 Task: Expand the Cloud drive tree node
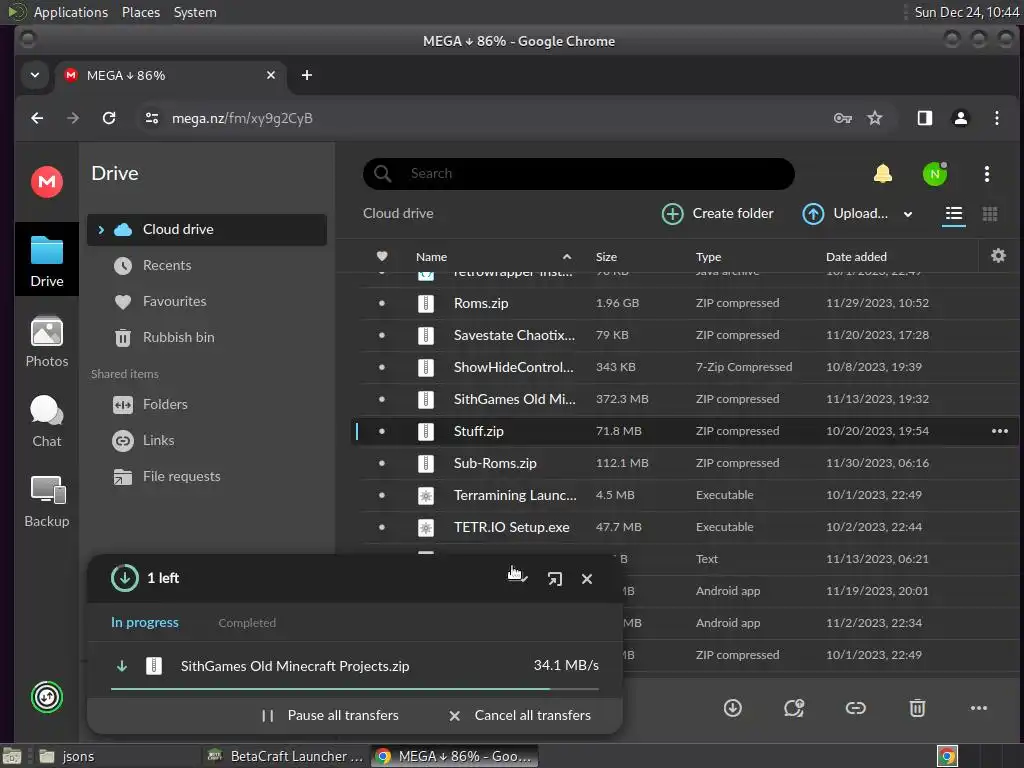coord(101,229)
